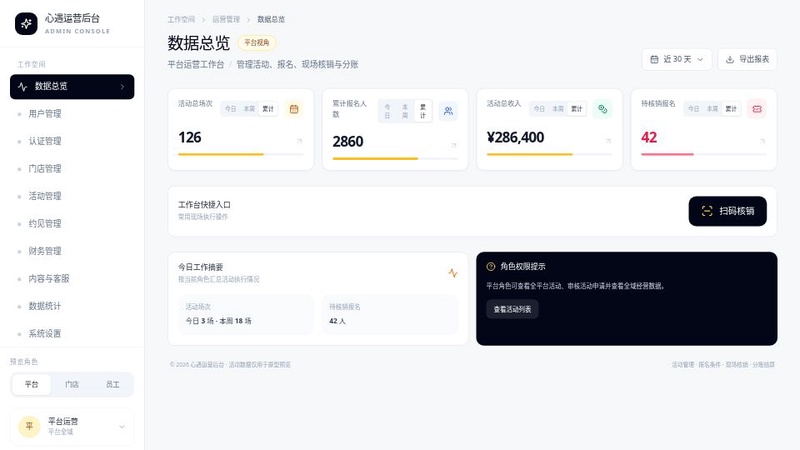The width and height of the screenshot is (800, 450).
Task: Open 财务管理 in the sidebar
Action: coord(72,252)
